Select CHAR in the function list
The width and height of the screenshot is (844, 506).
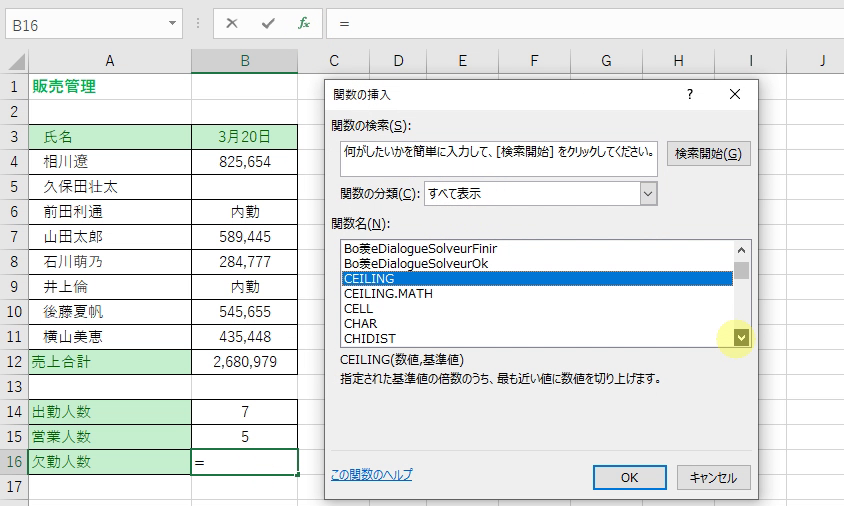(360, 323)
